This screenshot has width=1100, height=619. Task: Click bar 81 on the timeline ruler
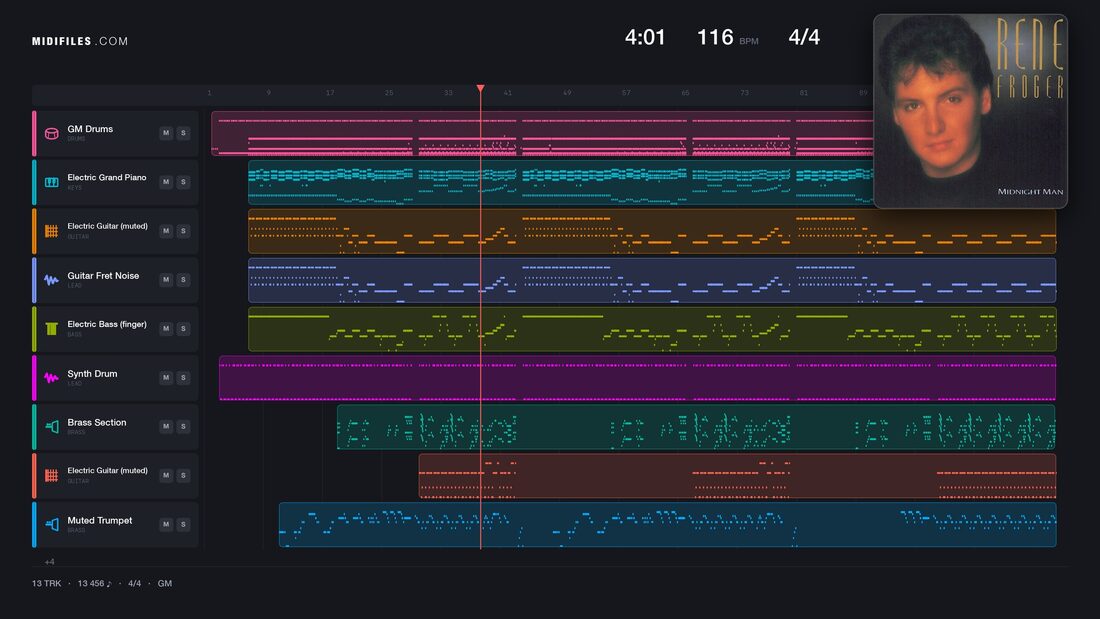point(803,93)
